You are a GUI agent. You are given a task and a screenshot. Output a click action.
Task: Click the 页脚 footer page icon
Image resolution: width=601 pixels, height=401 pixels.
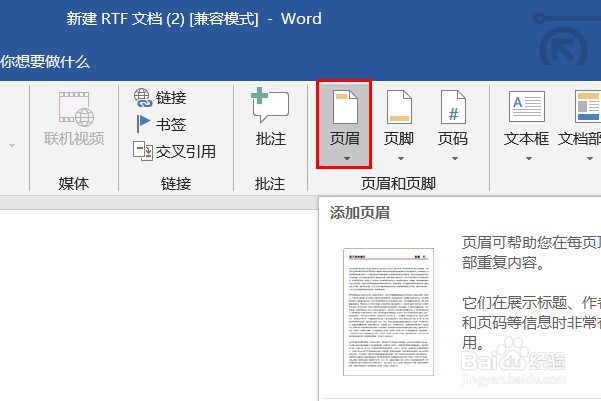(x=399, y=107)
